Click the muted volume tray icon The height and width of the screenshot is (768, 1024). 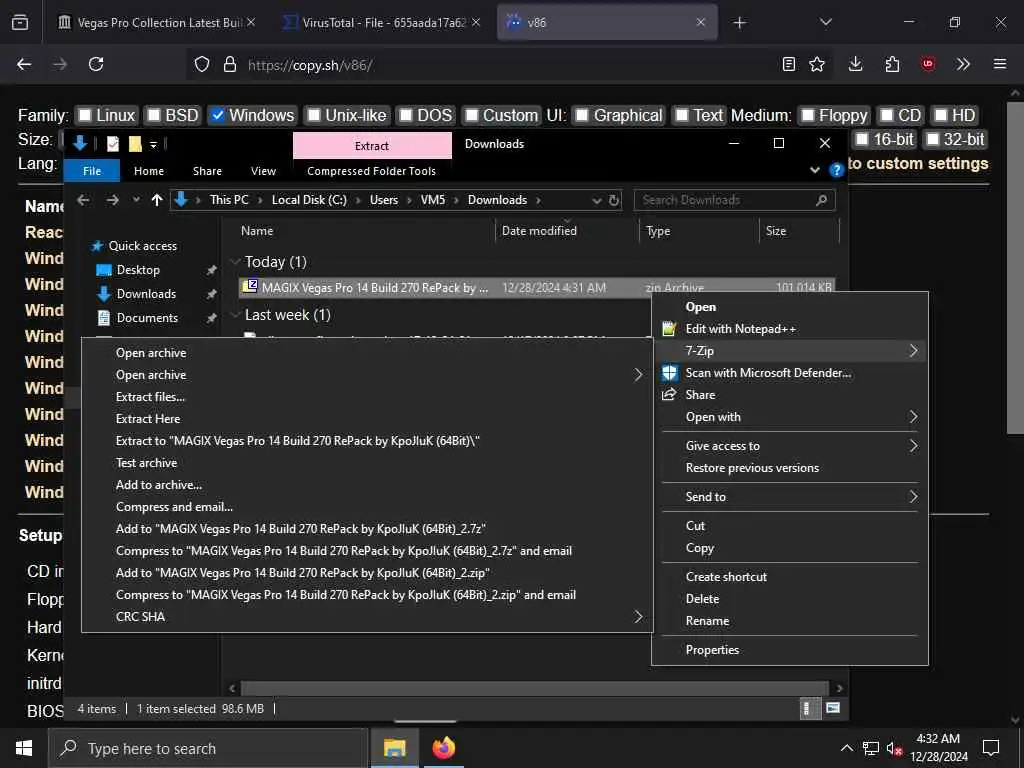(x=894, y=748)
